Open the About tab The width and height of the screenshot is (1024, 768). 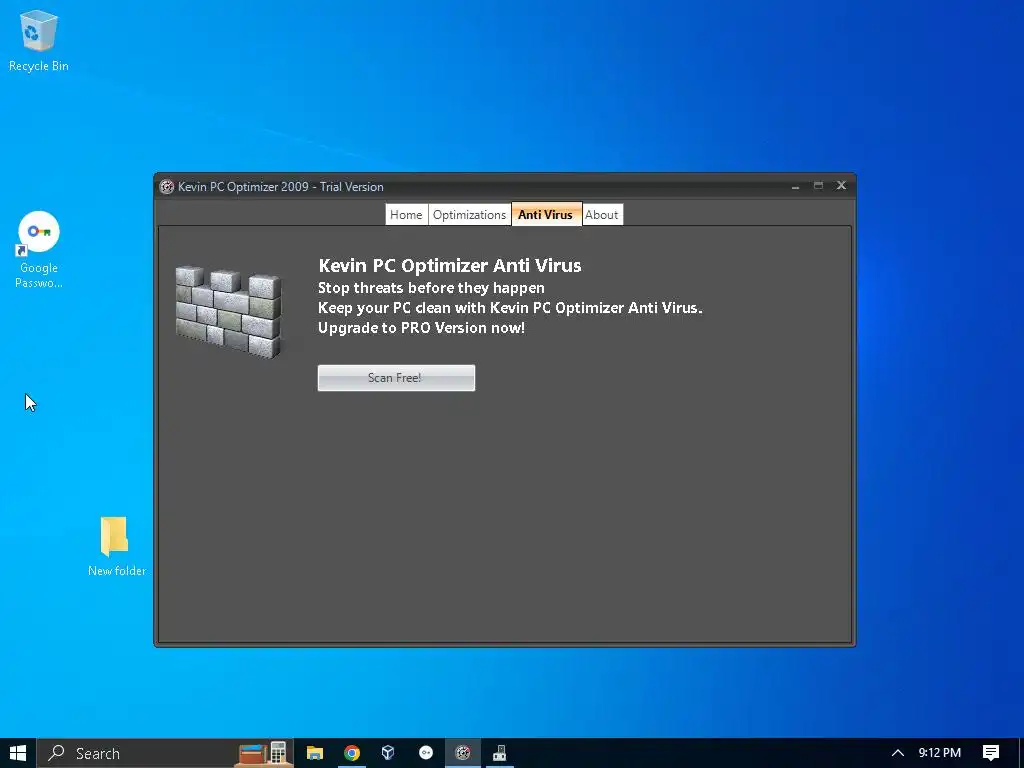[601, 215]
